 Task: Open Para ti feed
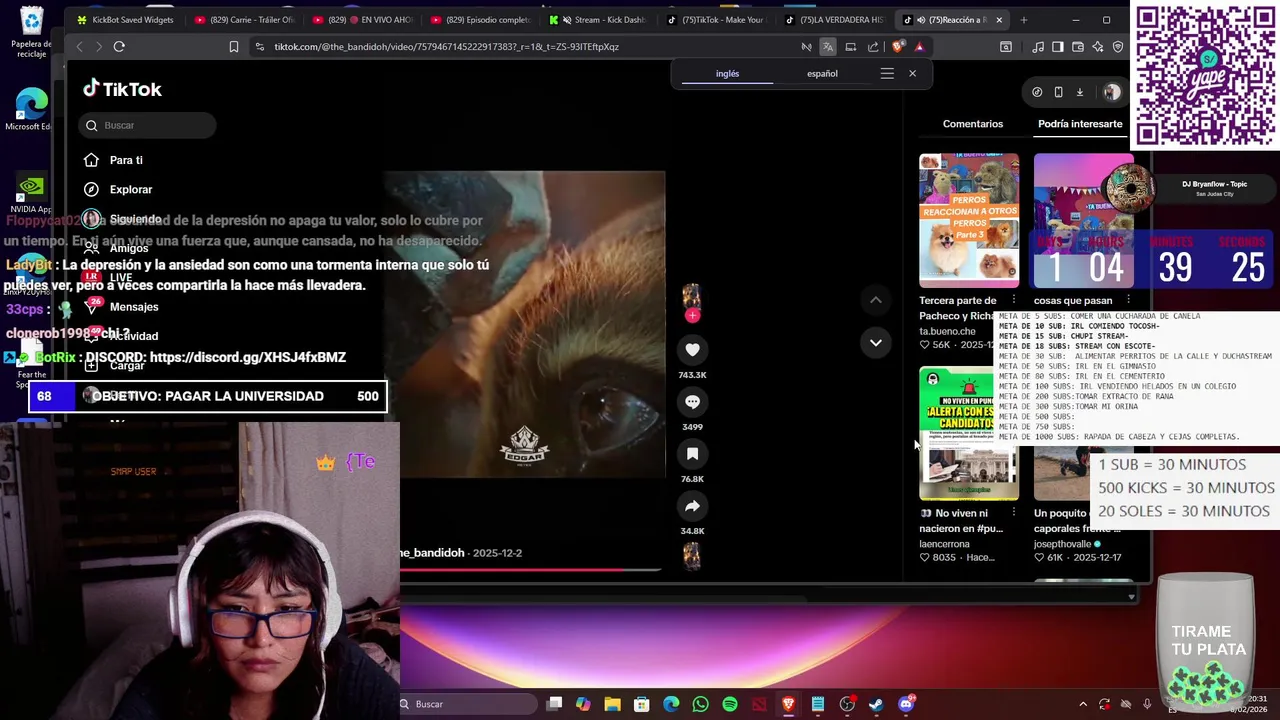(126, 160)
